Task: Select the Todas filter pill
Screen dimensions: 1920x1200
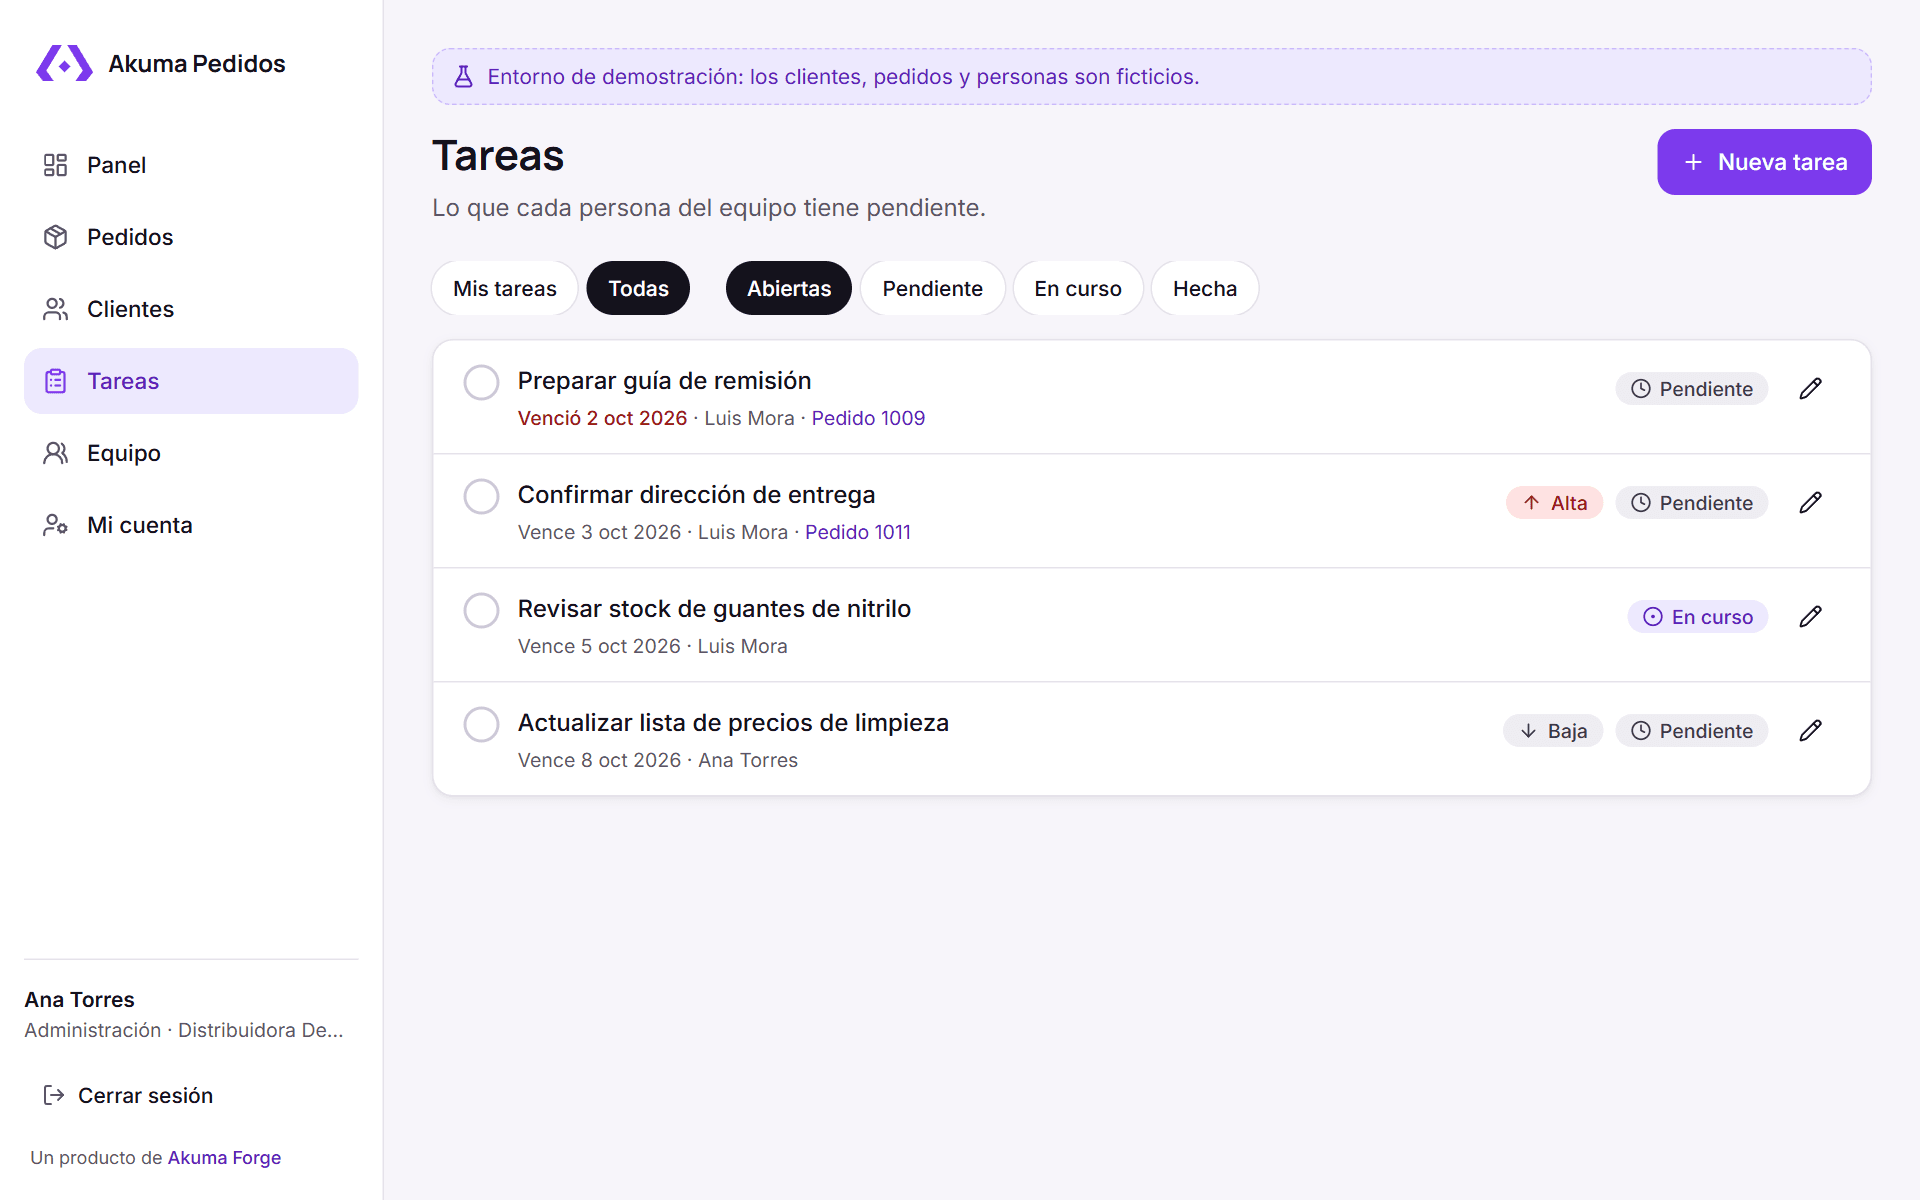Action: point(638,288)
